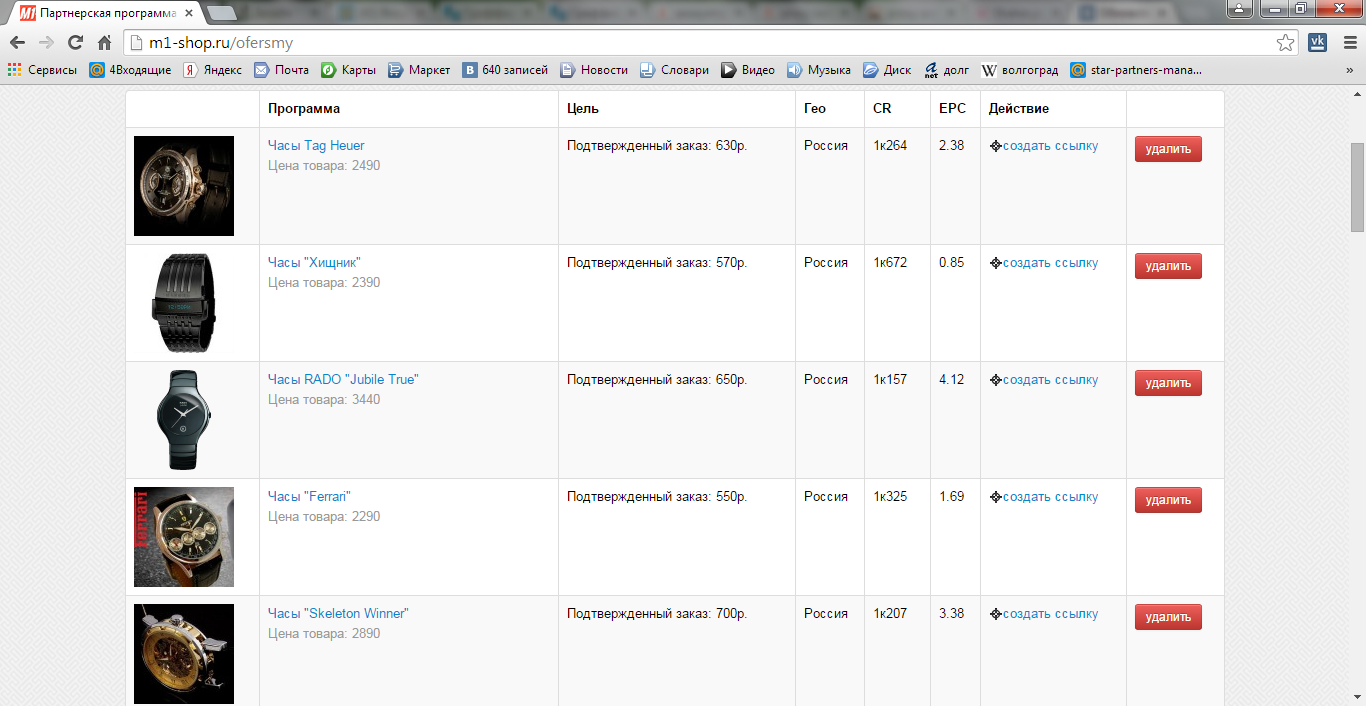Delete the RADO Jubile True offer
This screenshot has height=706, width=1366.
(x=1168, y=383)
